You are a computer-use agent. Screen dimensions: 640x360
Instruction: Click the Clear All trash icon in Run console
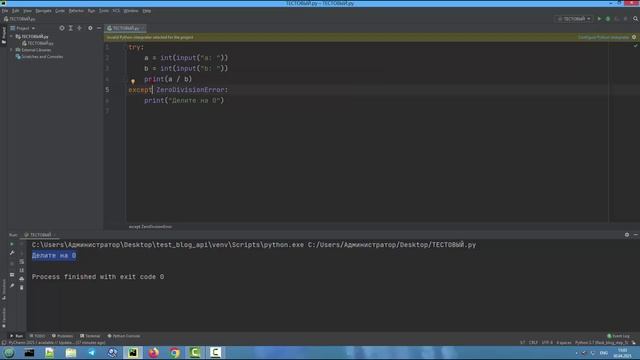(x=22, y=288)
